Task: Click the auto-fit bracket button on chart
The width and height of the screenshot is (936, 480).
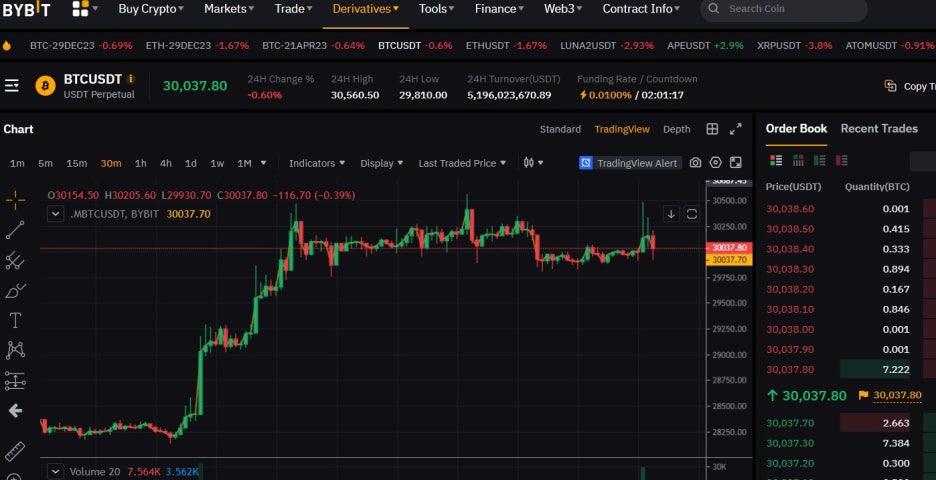Action: (x=692, y=214)
